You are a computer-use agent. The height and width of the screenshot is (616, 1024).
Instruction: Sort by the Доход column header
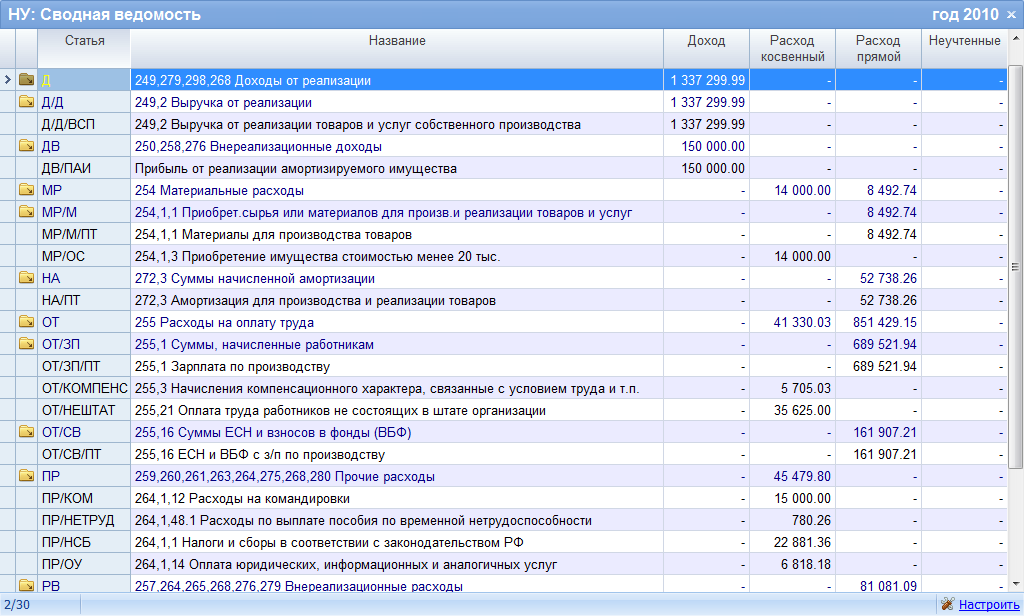[x=706, y=48]
